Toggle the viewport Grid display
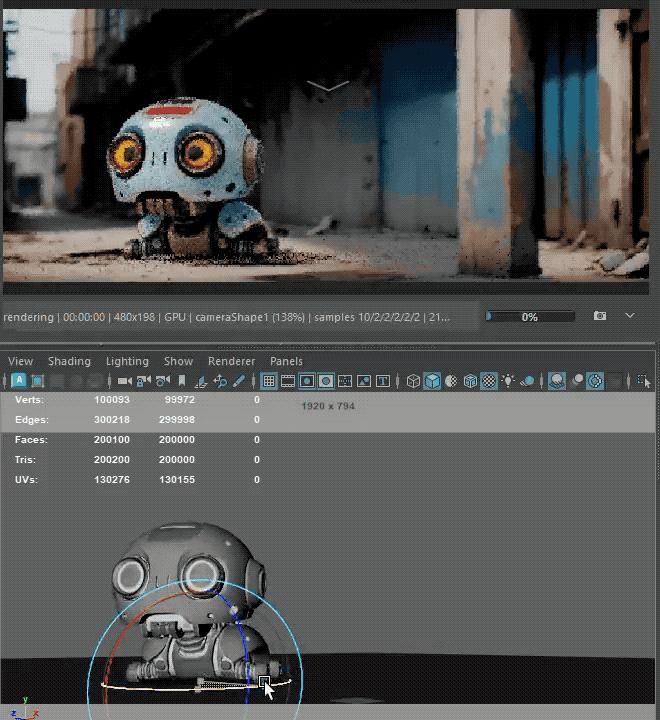This screenshot has height=720, width=660. coord(269,381)
